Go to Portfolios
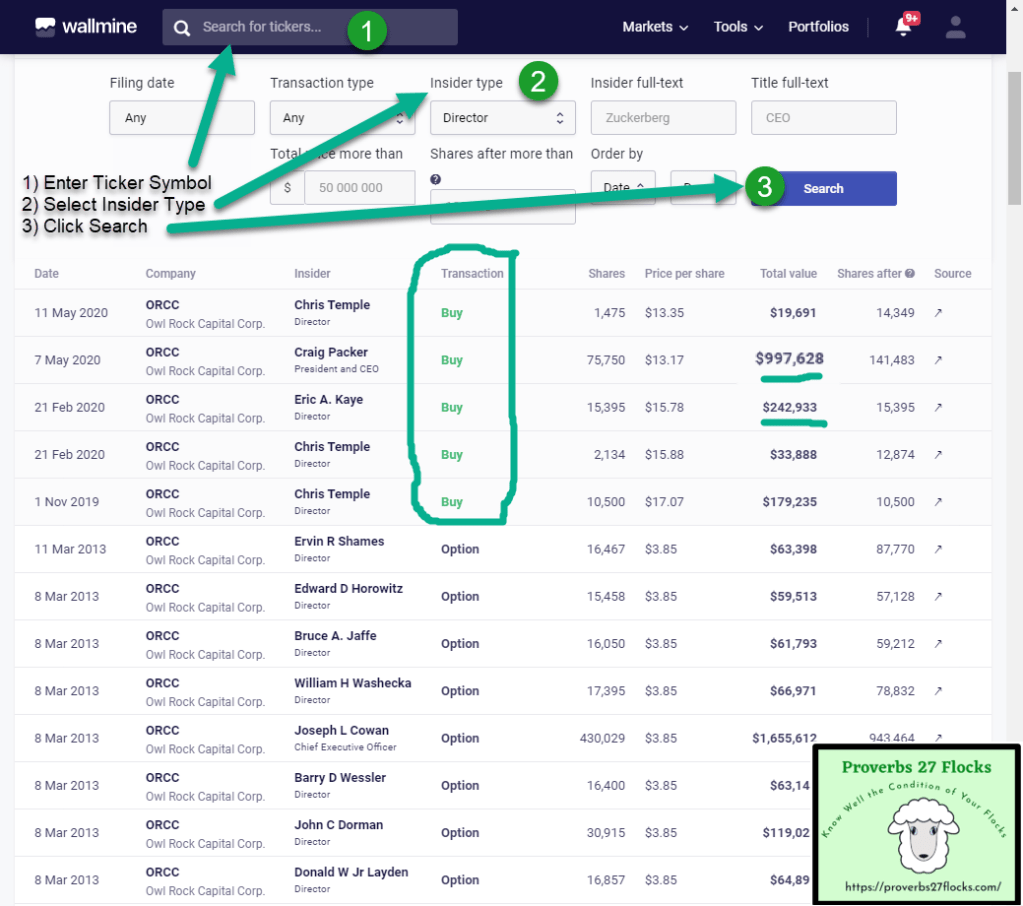1023x906 pixels. click(818, 27)
